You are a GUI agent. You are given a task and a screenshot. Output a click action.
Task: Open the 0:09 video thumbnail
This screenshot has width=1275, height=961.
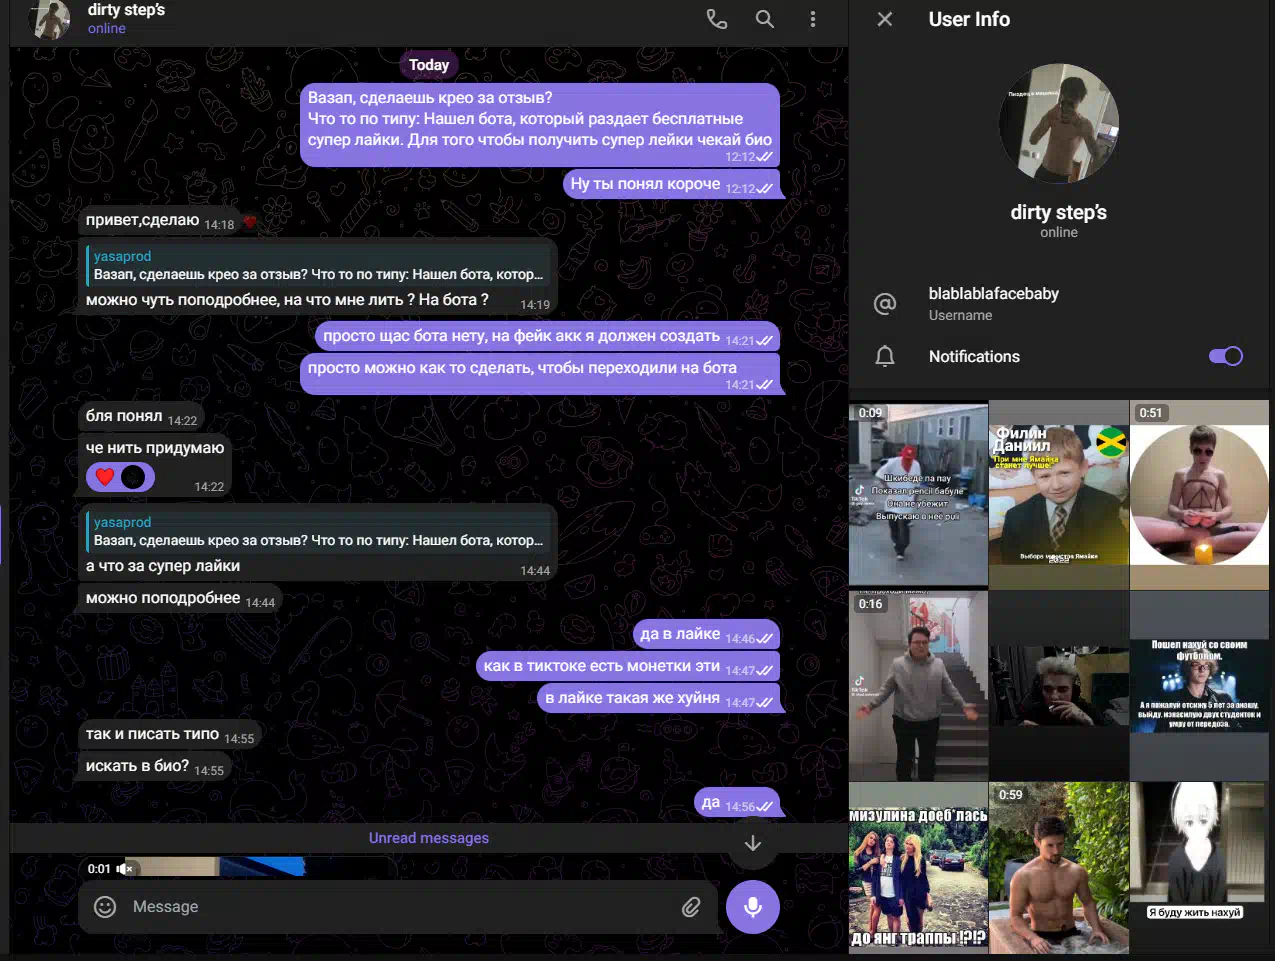tap(918, 494)
